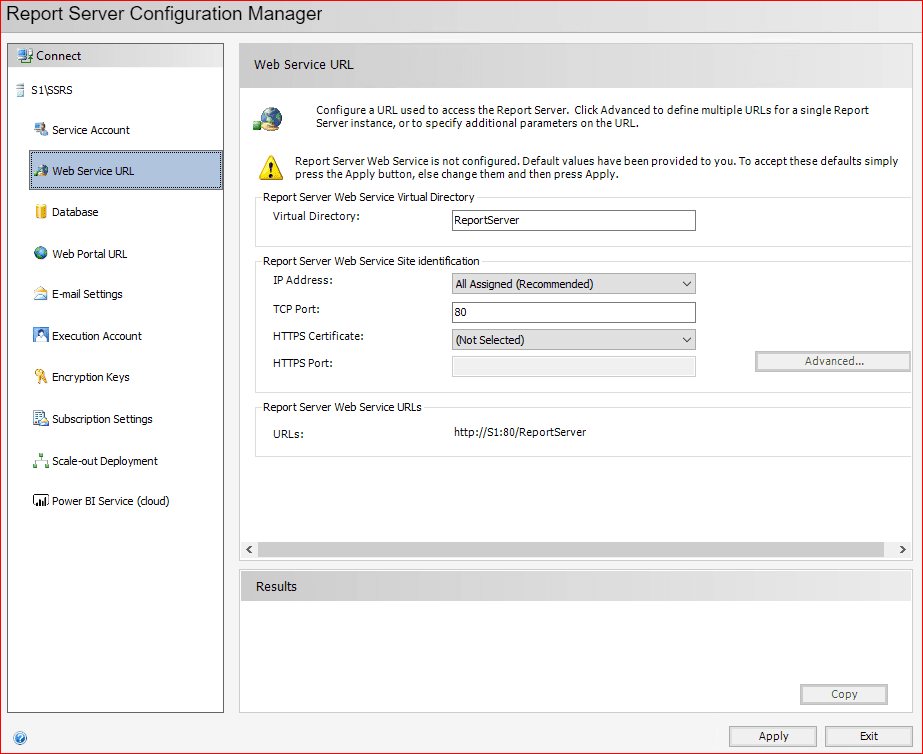Click the Execution Account icon
The image size is (923, 754).
(x=41, y=335)
